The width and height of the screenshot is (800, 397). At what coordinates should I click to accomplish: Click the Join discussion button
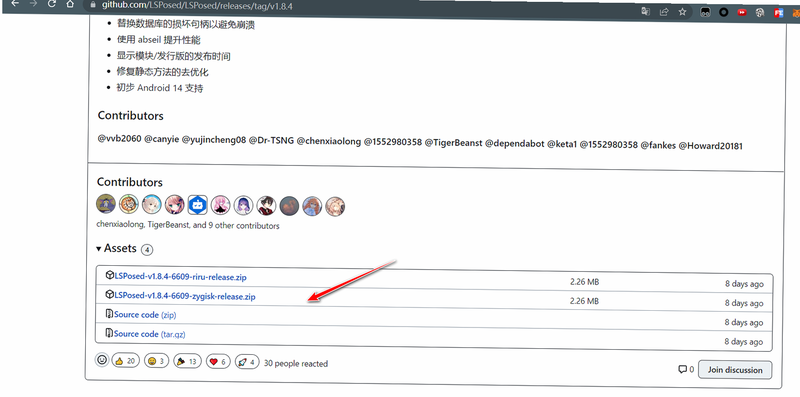pos(735,370)
